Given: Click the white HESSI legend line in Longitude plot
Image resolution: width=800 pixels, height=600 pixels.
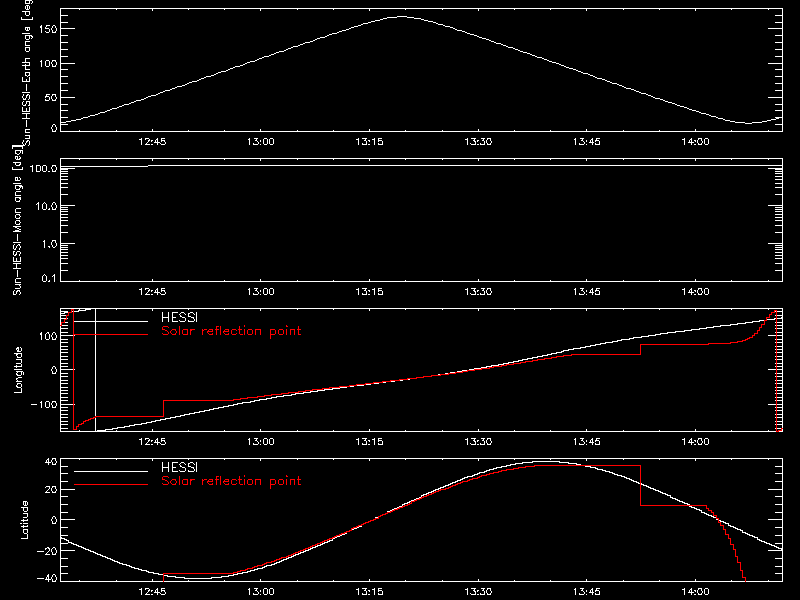Looking at the screenshot, I should click(111, 321).
